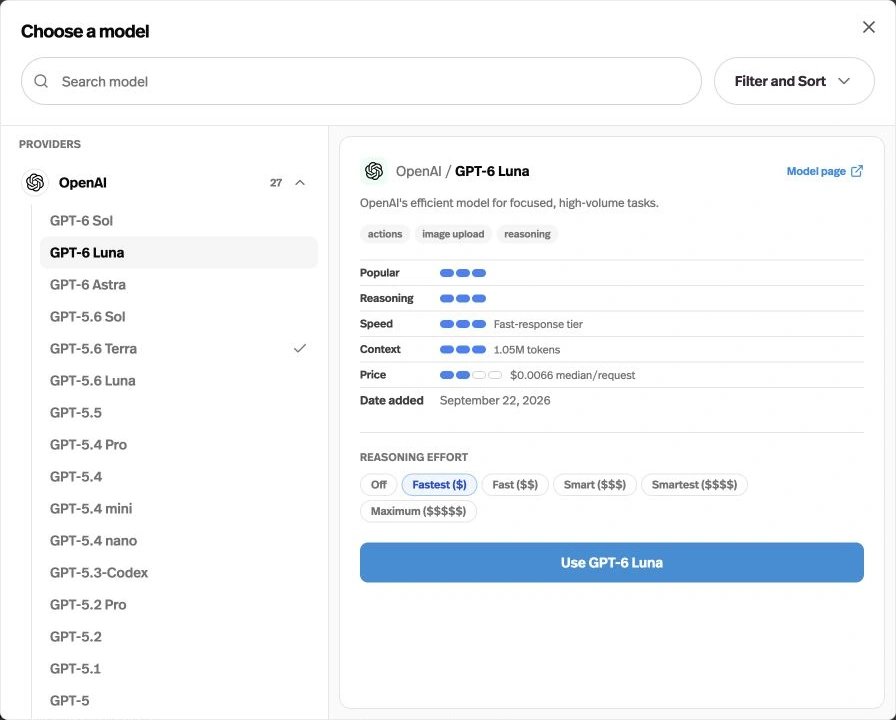Click the image upload tag
This screenshot has width=896, height=720.
453,234
